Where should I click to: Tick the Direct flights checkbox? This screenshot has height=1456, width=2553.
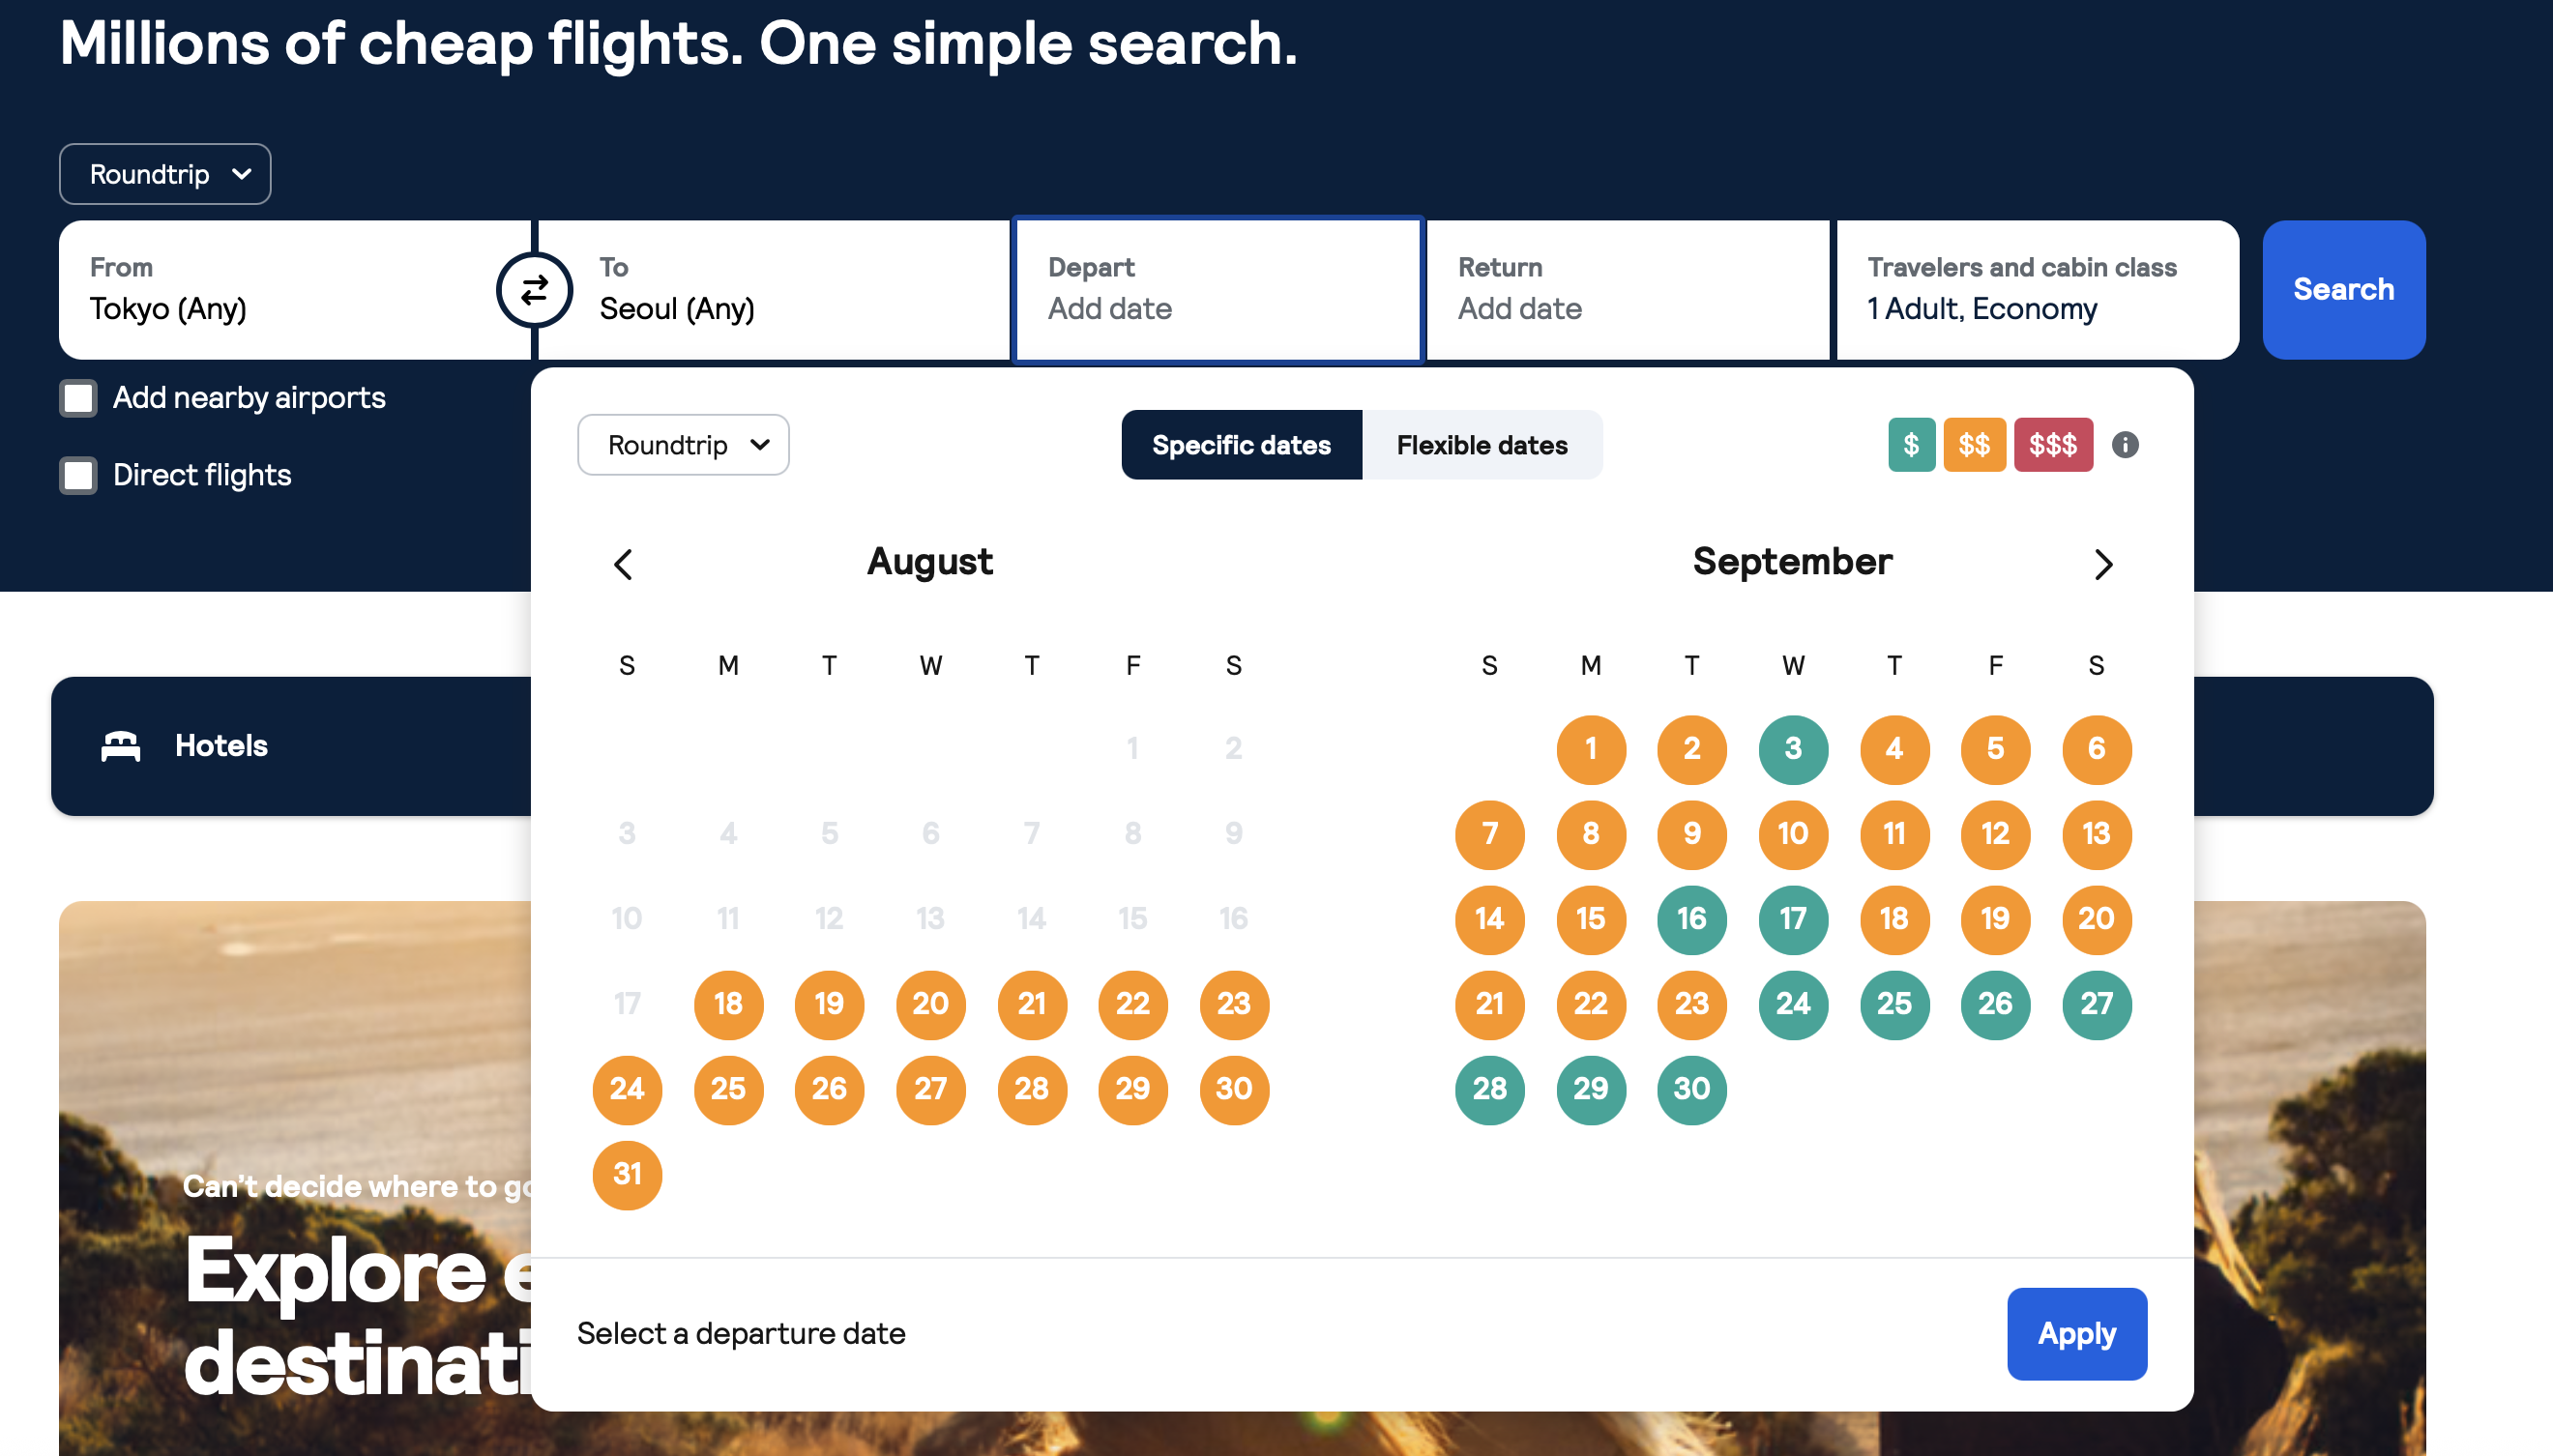(x=78, y=475)
